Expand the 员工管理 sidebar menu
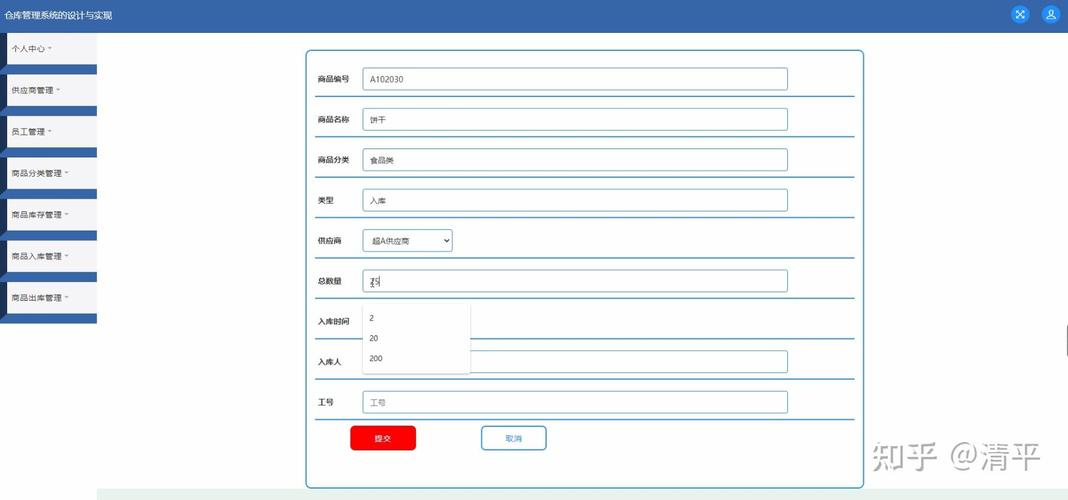 pos(52,131)
